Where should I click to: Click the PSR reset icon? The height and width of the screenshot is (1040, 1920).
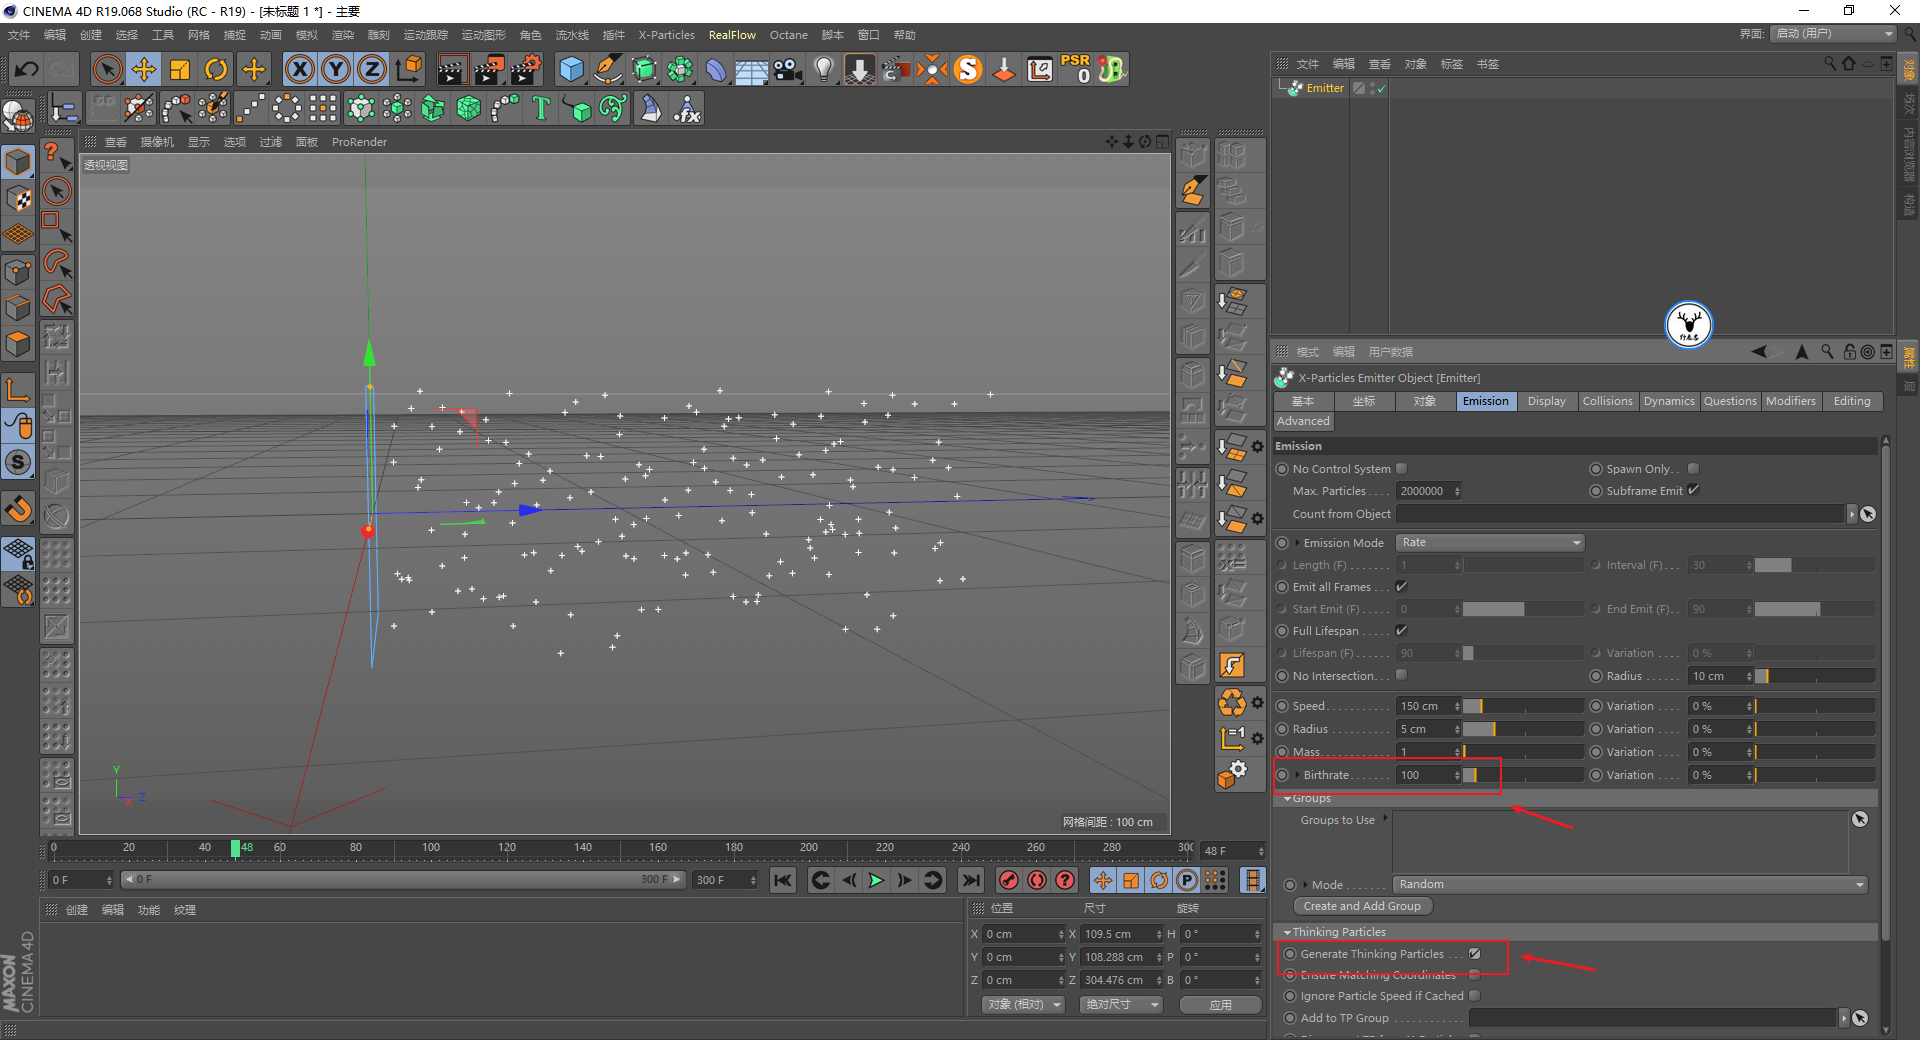pyautogui.click(x=1076, y=69)
